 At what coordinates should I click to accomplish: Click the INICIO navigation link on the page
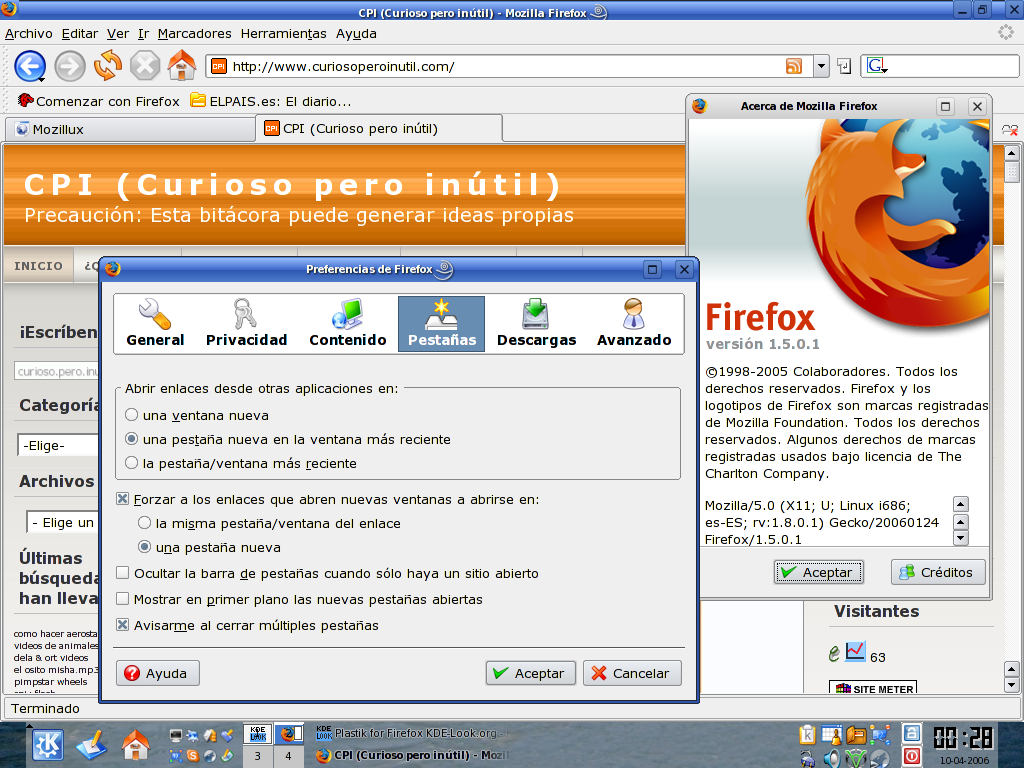click(39, 266)
